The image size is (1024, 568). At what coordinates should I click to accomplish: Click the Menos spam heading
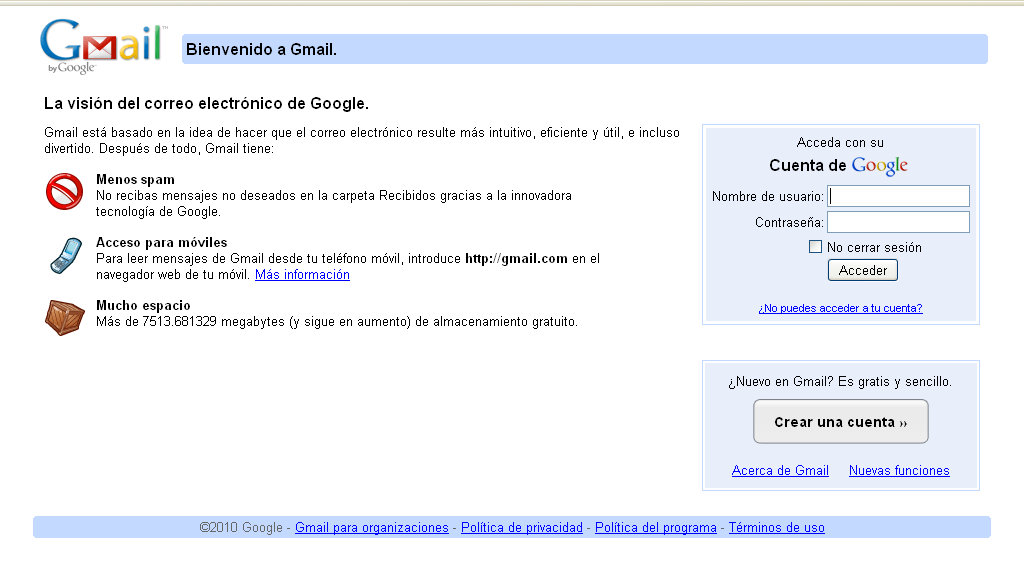[135, 180]
